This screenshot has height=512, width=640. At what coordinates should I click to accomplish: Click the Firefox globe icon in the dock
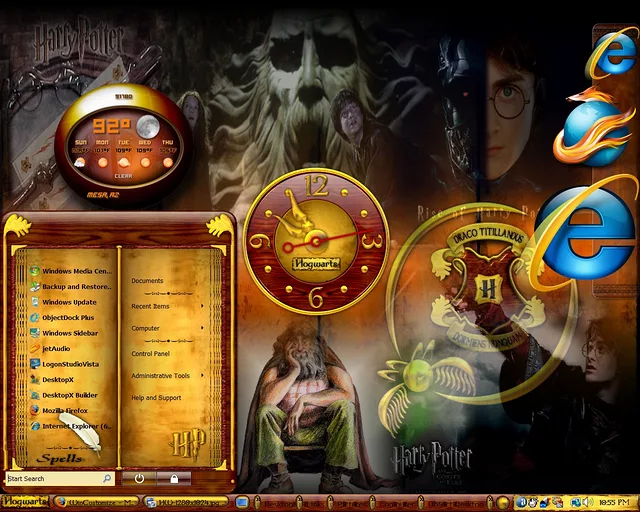[596, 128]
